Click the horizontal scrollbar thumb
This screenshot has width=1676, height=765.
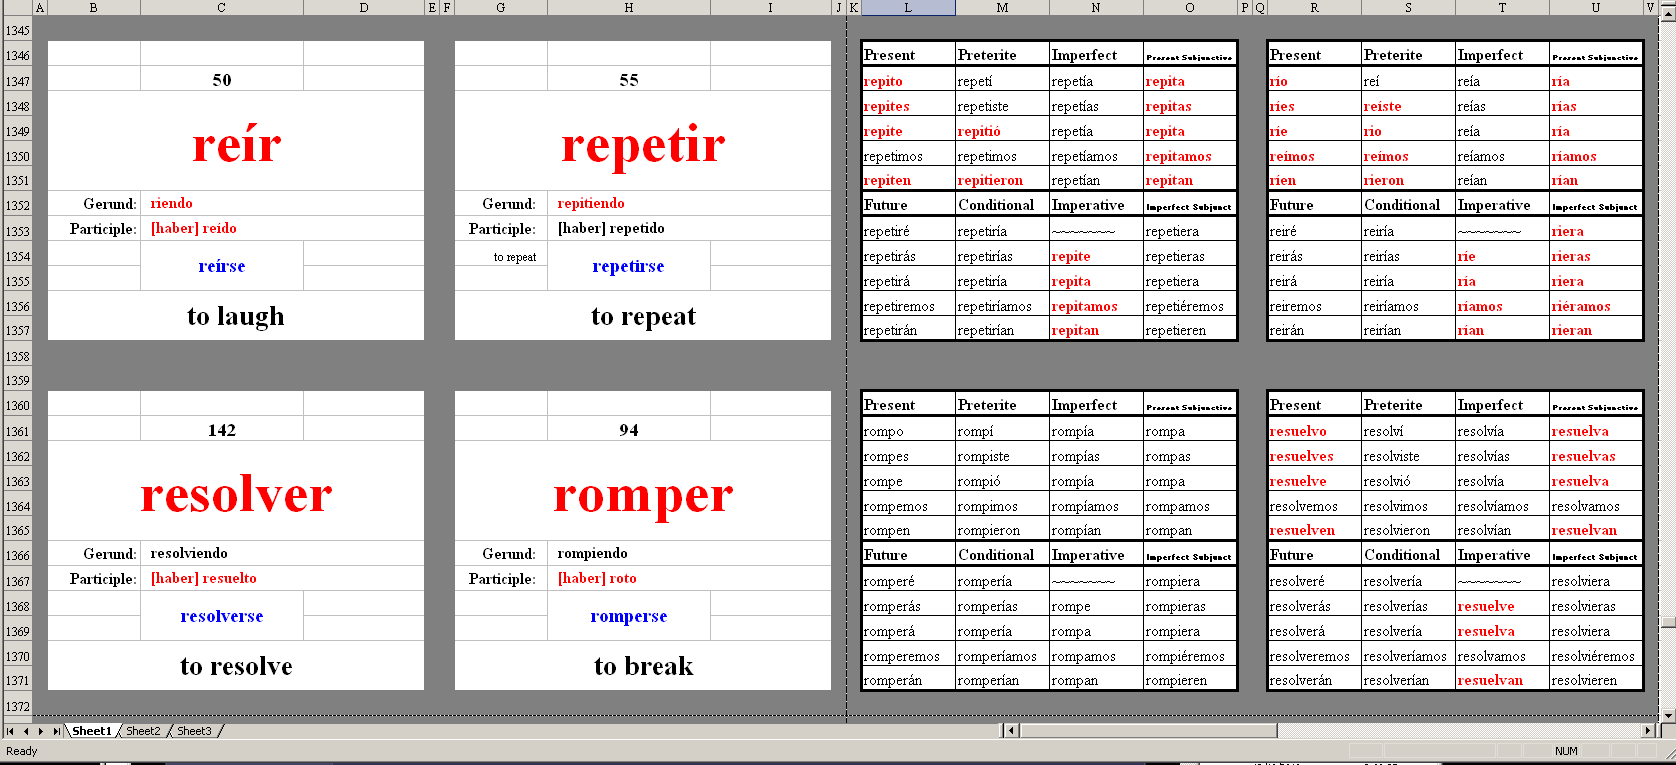tap(1148, 731)
